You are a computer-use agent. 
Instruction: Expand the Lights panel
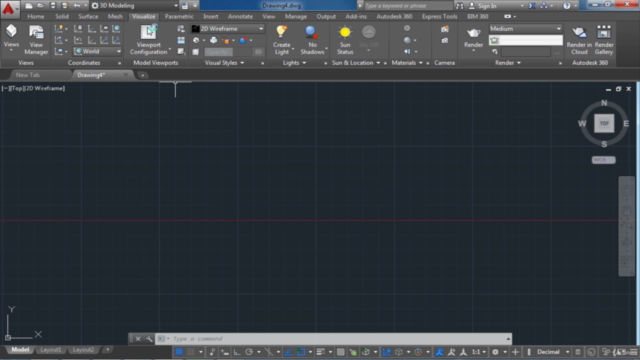pos(294,63)
